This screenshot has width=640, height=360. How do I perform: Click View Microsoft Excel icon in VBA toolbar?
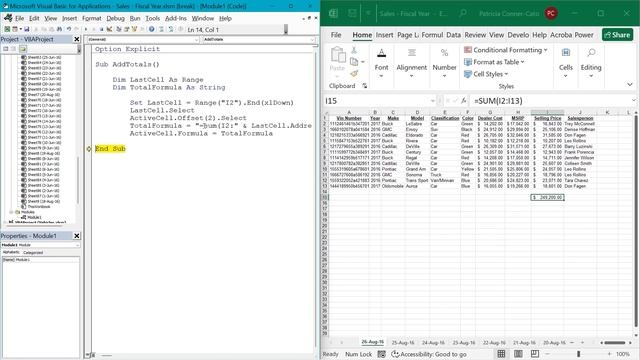pos(7,29)
